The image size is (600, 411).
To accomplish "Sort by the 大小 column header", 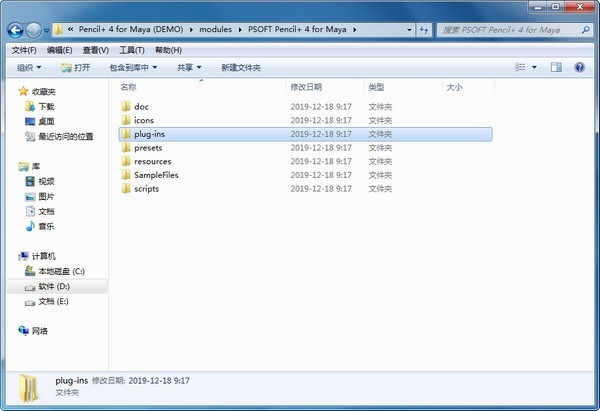I will click(x=454, y=87).
